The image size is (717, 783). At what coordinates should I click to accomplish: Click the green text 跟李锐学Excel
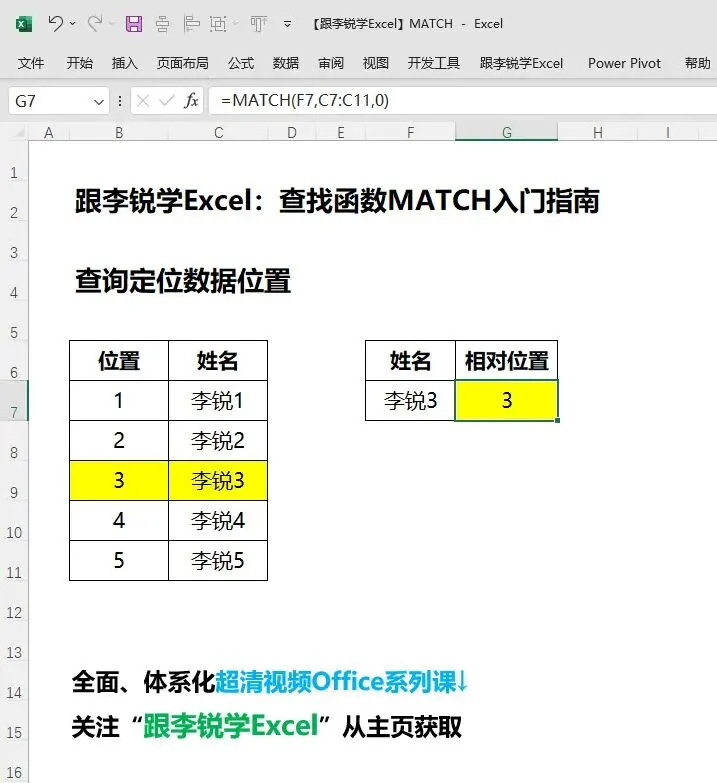coord(231,726)
